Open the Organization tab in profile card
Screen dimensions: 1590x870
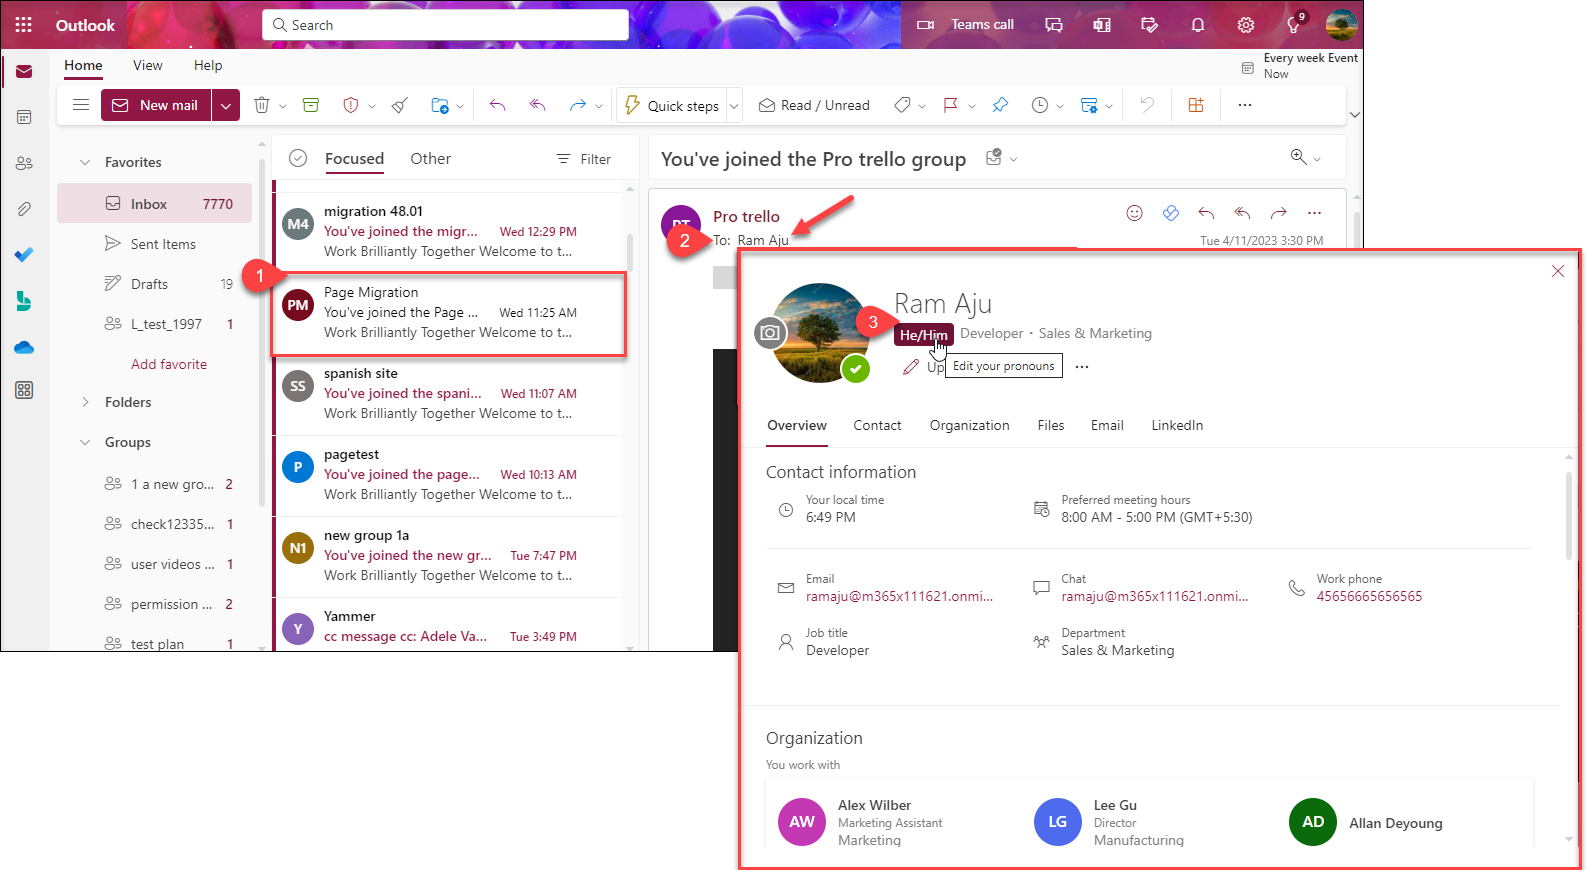[969, 425]
